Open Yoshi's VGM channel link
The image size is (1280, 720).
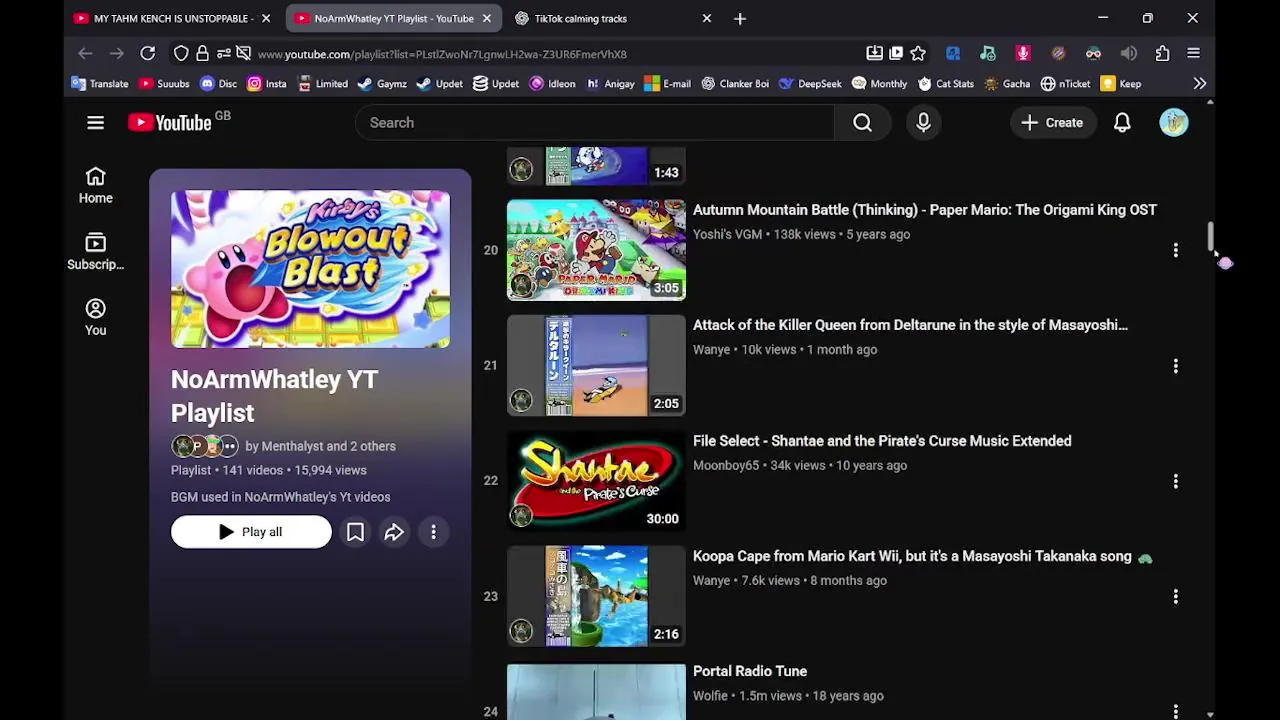(727, 234)
